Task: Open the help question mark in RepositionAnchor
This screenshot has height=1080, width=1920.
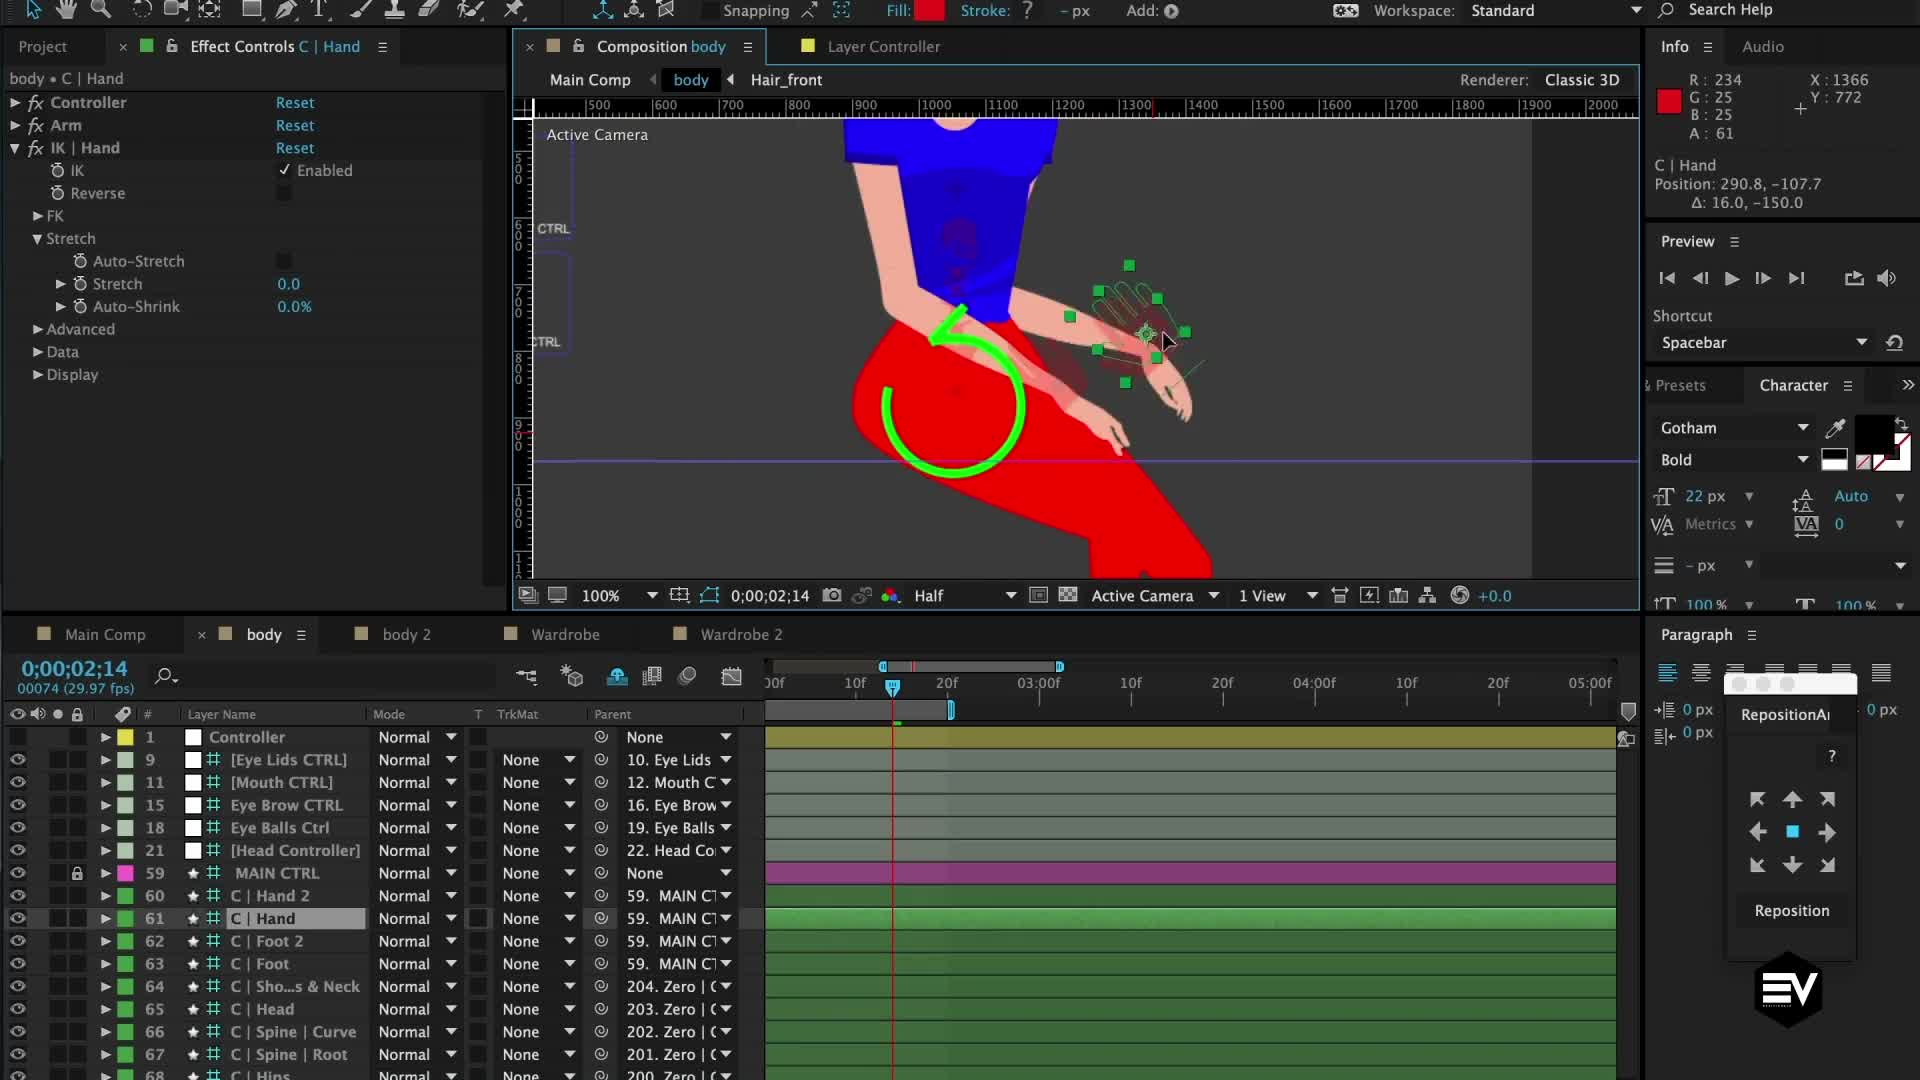Action: pyautogui.click(x=1831, y=756)
